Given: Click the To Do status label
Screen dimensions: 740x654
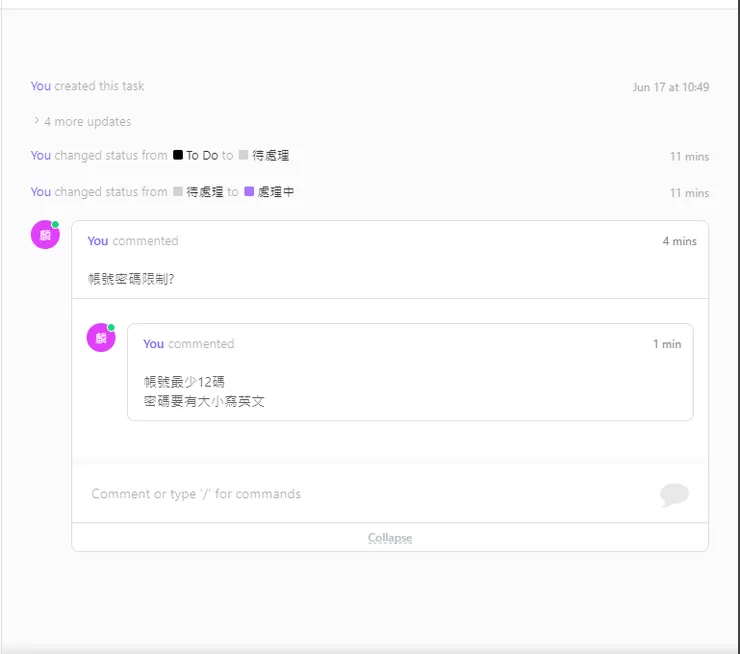Looking at the screenshot, I should [202, 155].
